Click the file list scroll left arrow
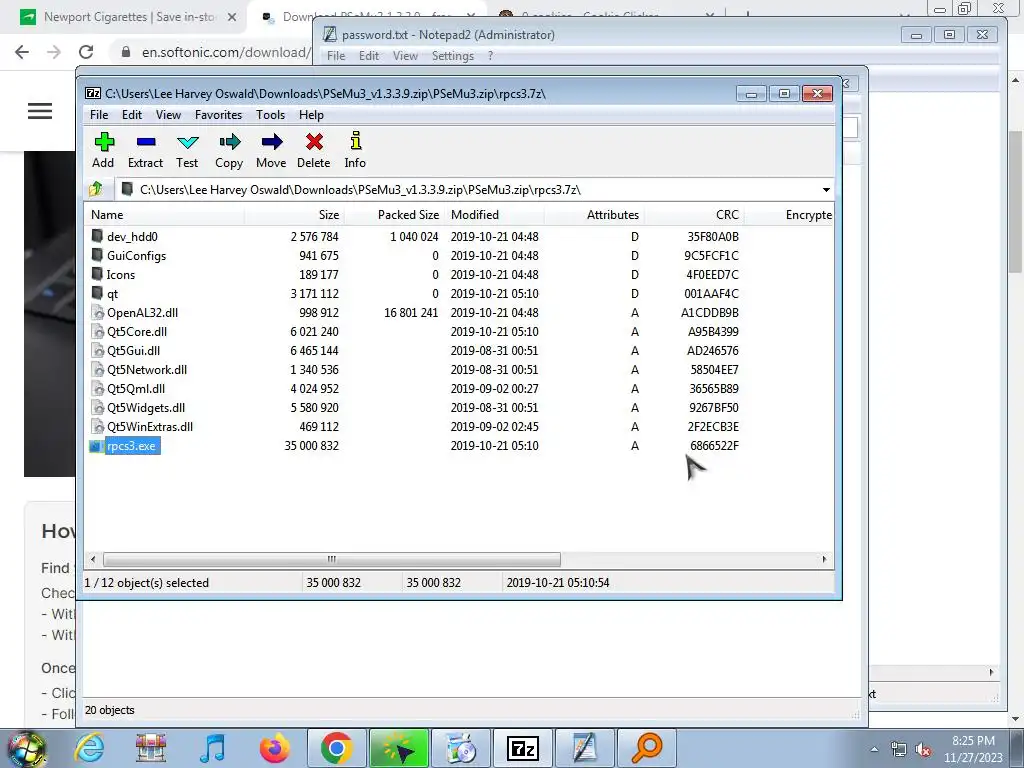Viewport: 1024px width, 768px height. pos(93,559)
